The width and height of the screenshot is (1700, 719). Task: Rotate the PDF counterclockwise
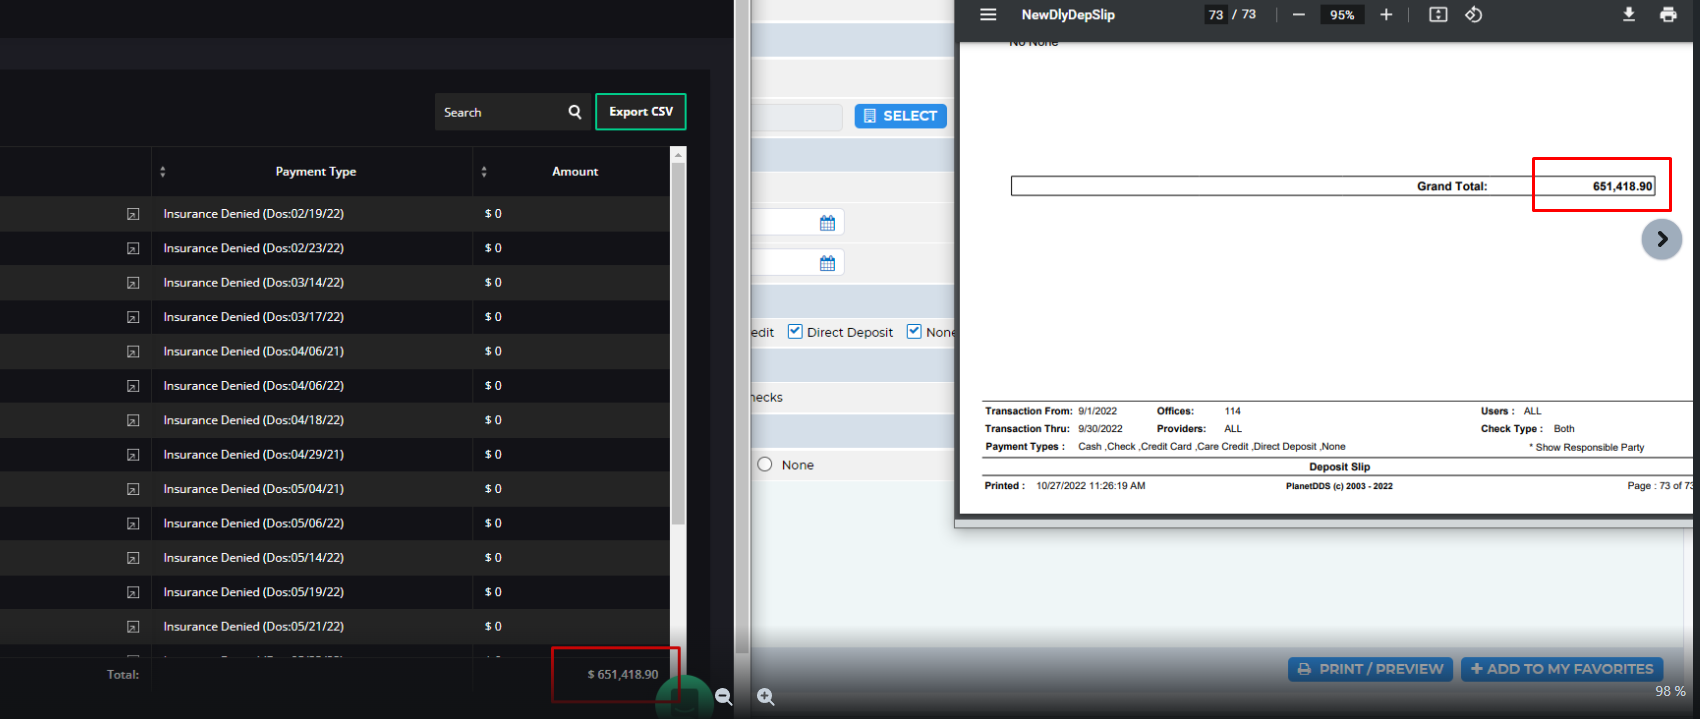[x=1474, y=15]
